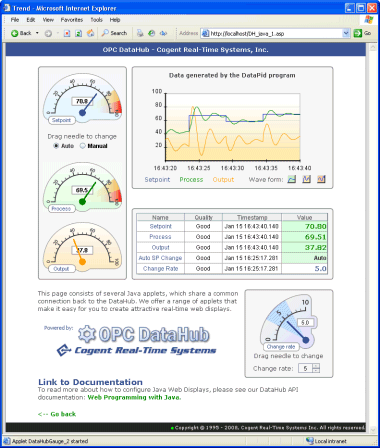Increase Change rate with stepper arrow
380x448 pixels.
316,366
